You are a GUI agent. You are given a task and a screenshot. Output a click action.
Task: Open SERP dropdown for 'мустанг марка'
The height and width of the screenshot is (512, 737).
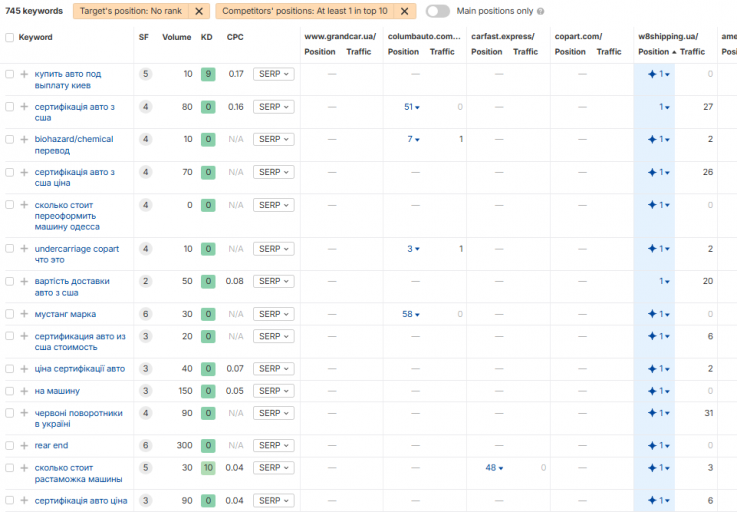pos(274,314)
